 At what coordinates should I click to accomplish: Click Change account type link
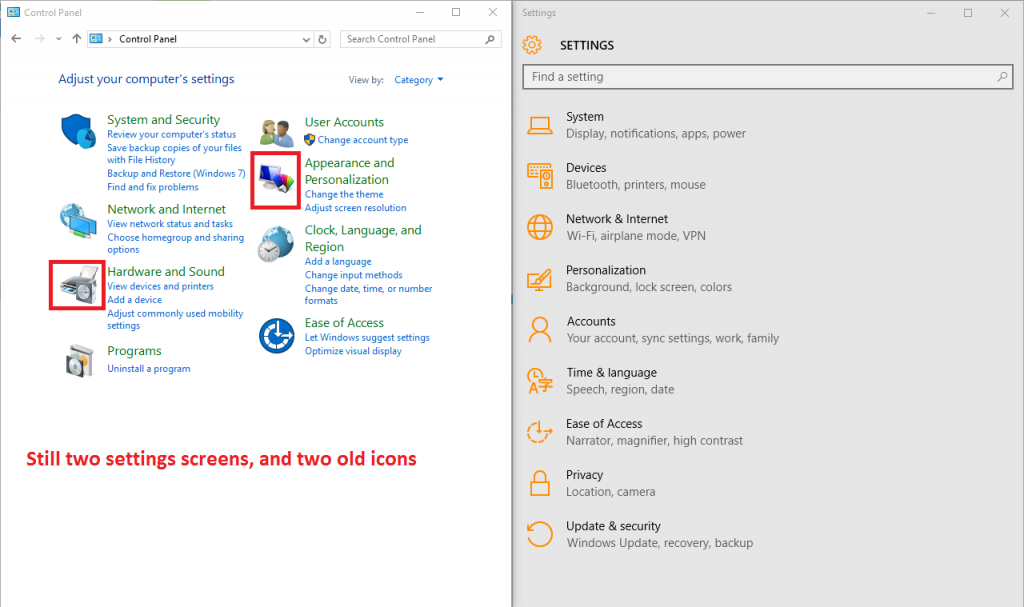point(362,140)
